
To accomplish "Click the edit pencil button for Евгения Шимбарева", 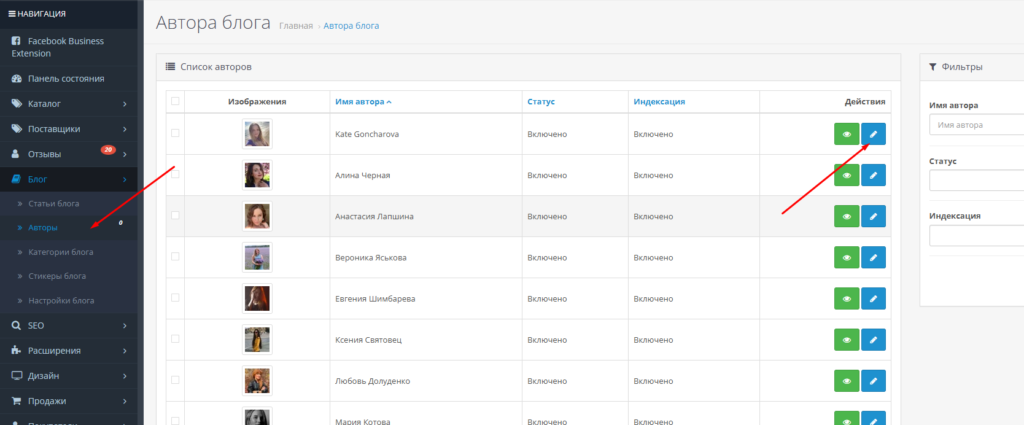I will (873, 298).
